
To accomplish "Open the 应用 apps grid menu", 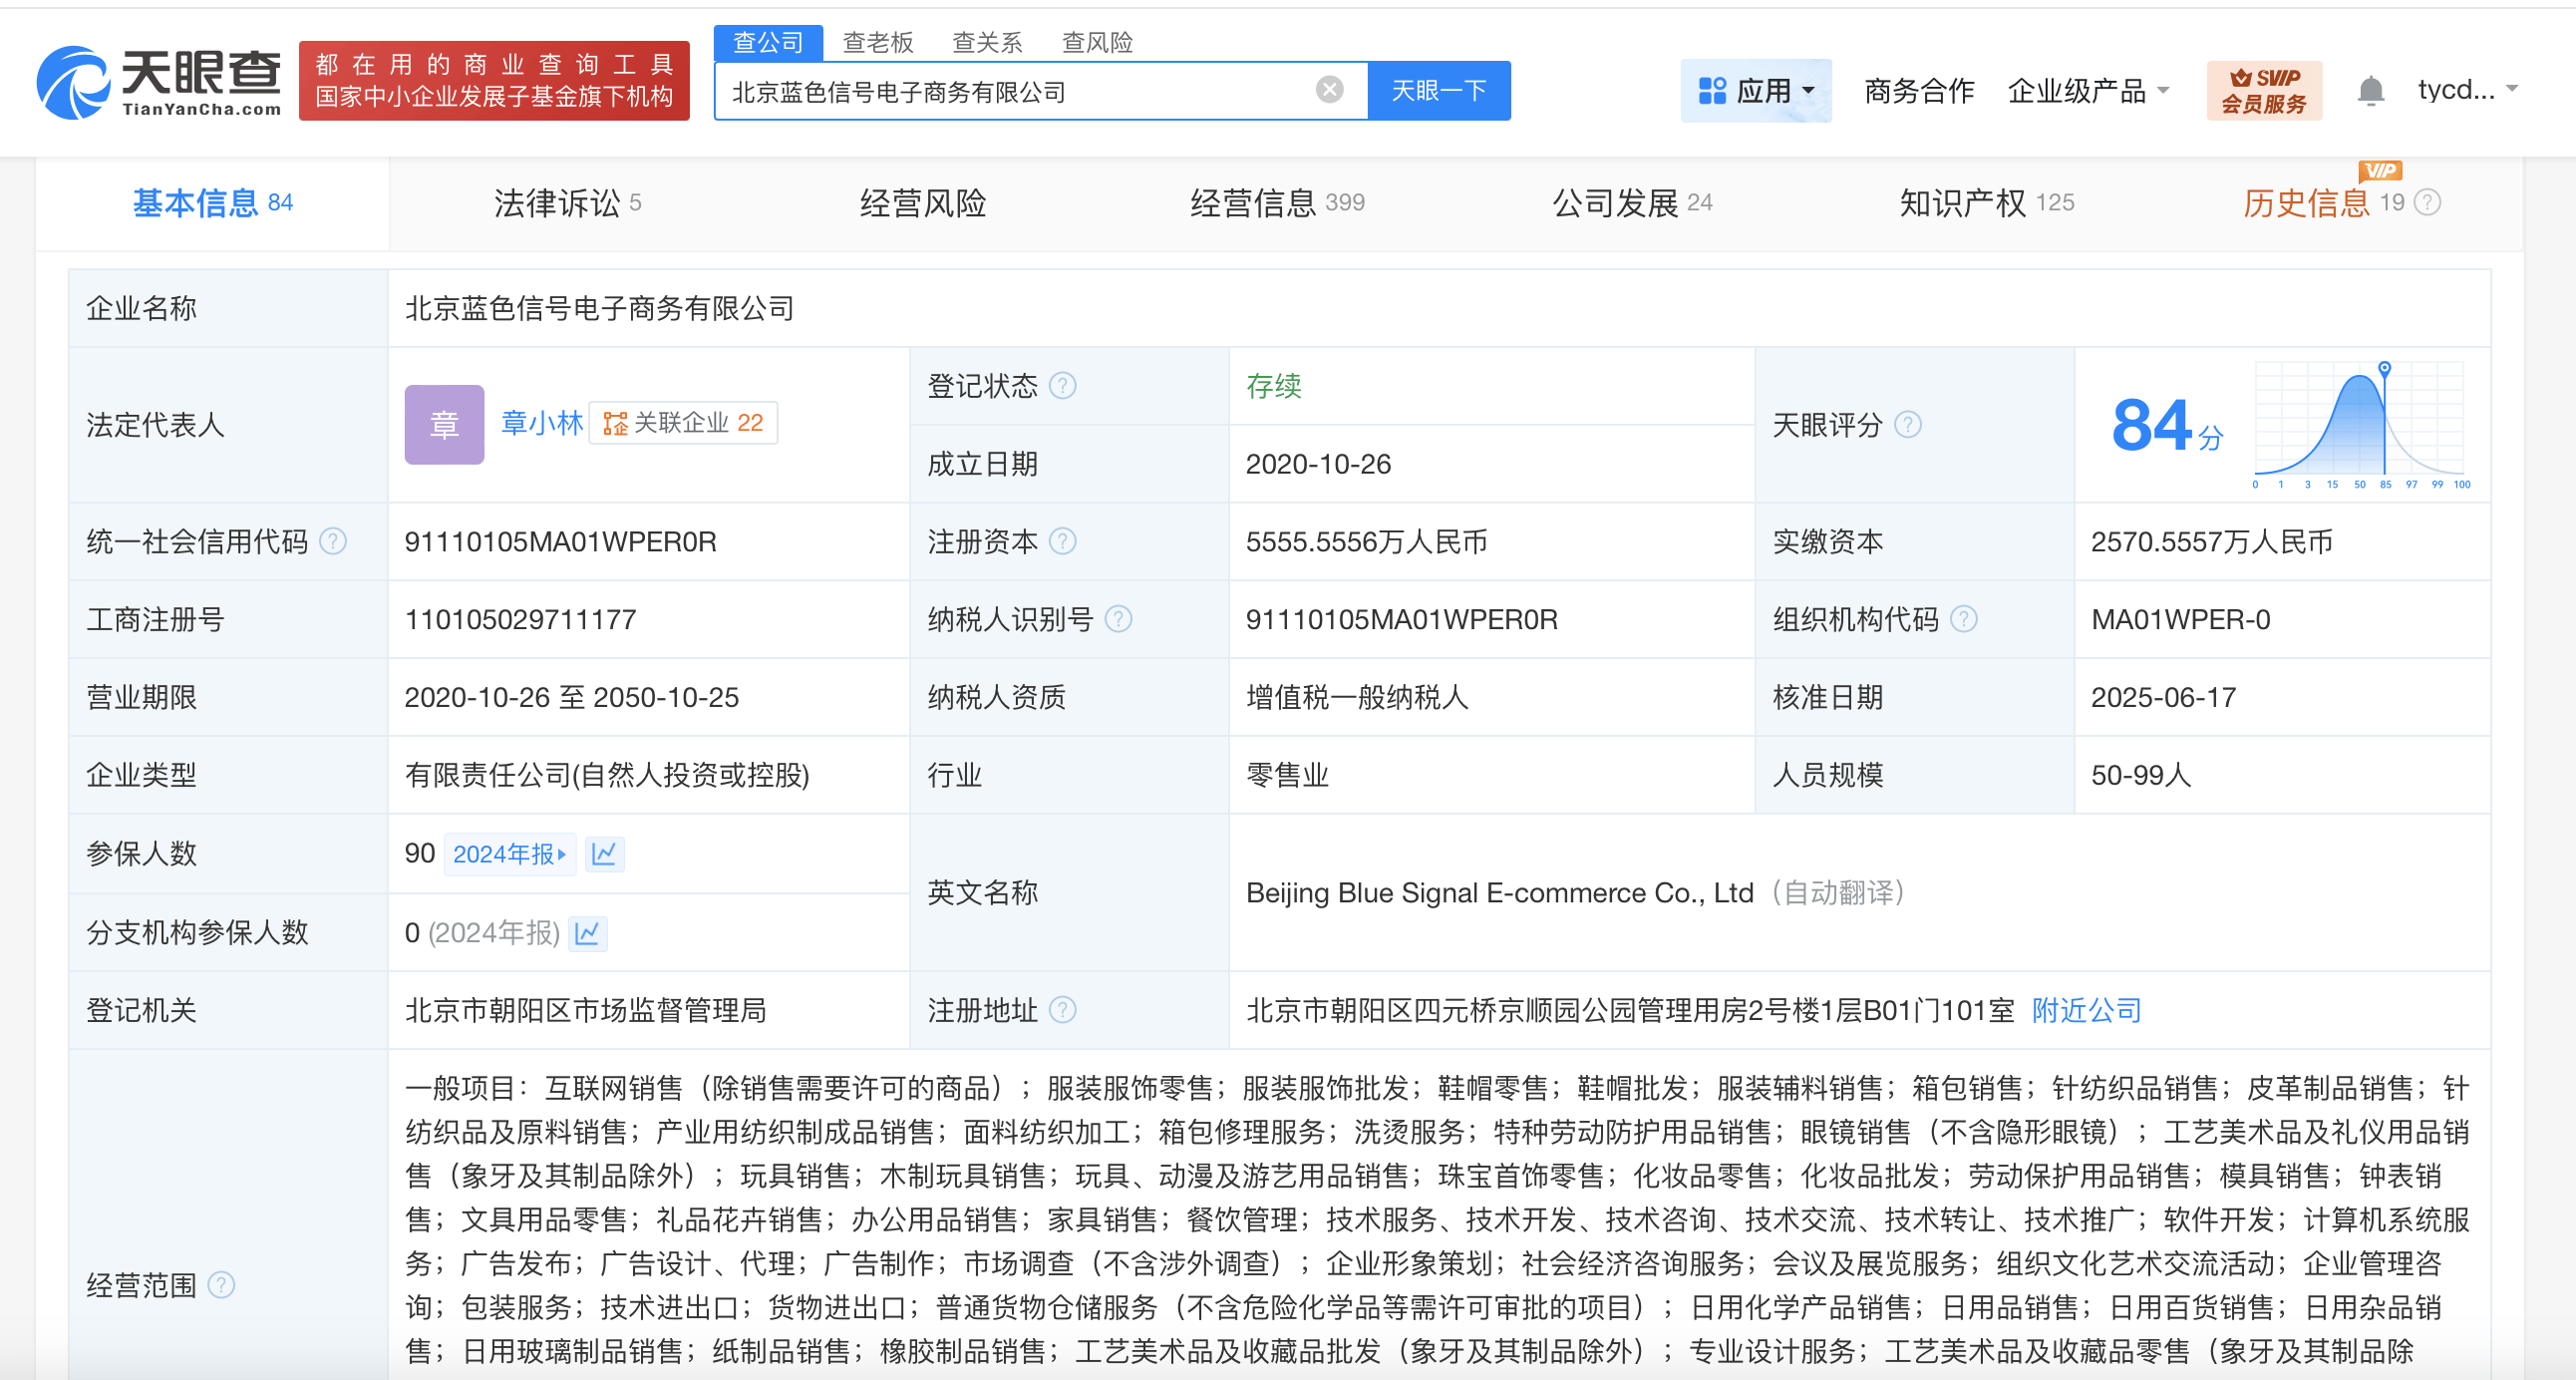I will pos(1756,91).
